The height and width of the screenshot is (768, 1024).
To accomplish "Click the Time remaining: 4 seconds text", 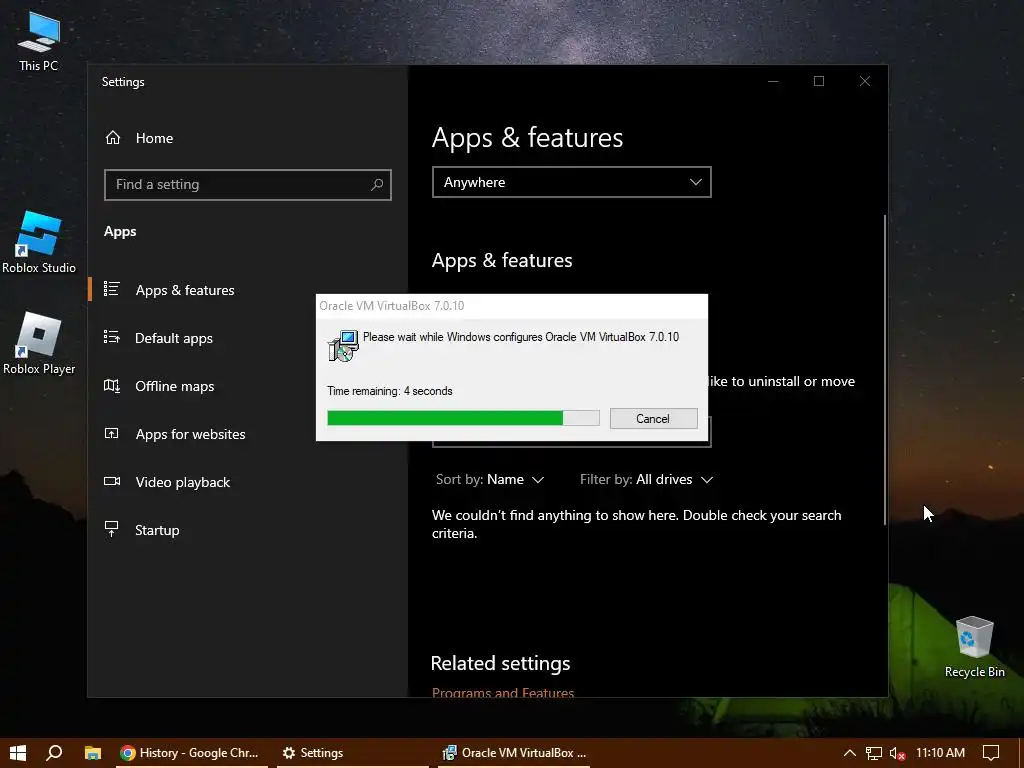I will pos(390,391).
